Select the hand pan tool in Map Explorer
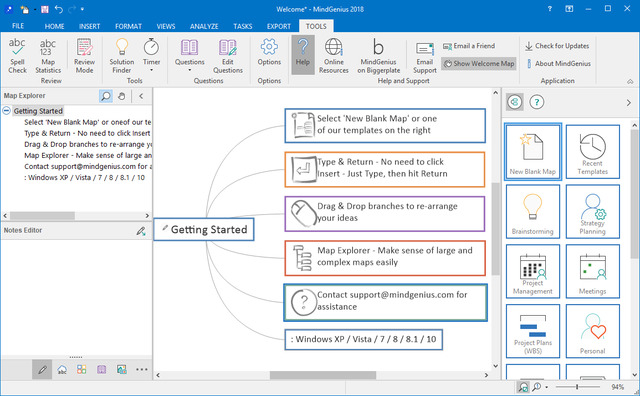640x396 pixels. 122,96
